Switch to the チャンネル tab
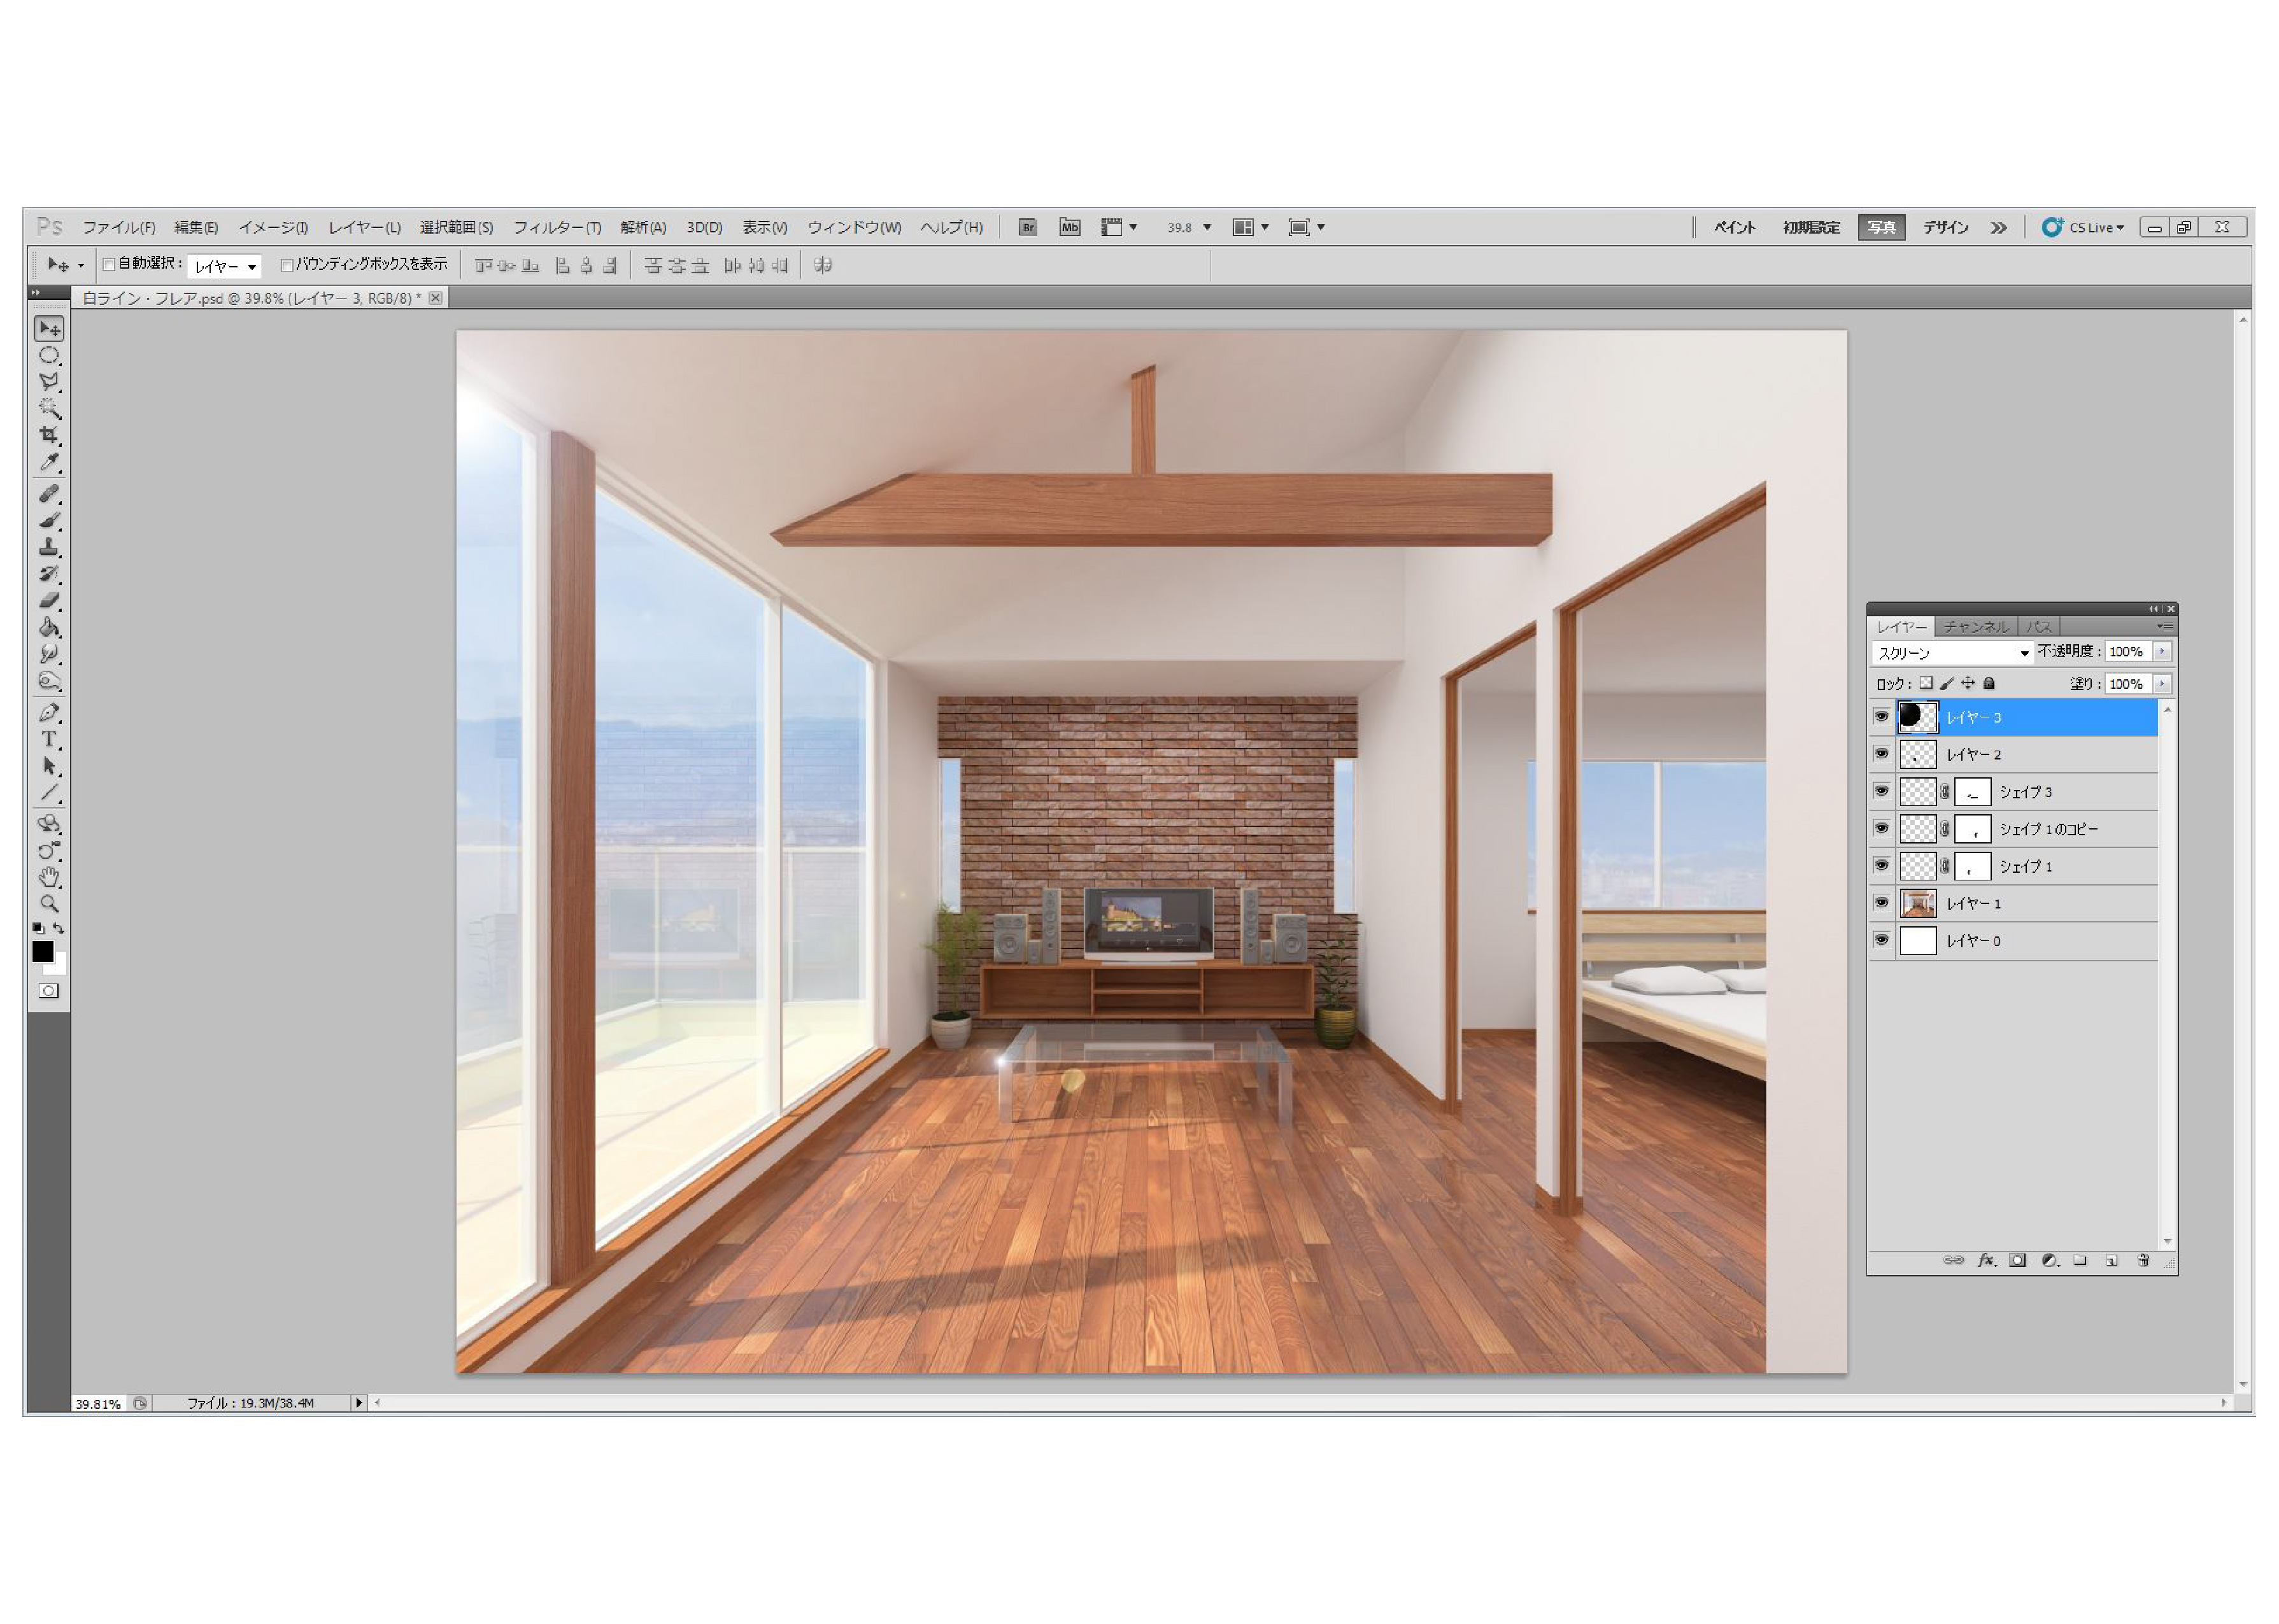The height and width of the screenshot is (1624, 2279). [1975, 627]
